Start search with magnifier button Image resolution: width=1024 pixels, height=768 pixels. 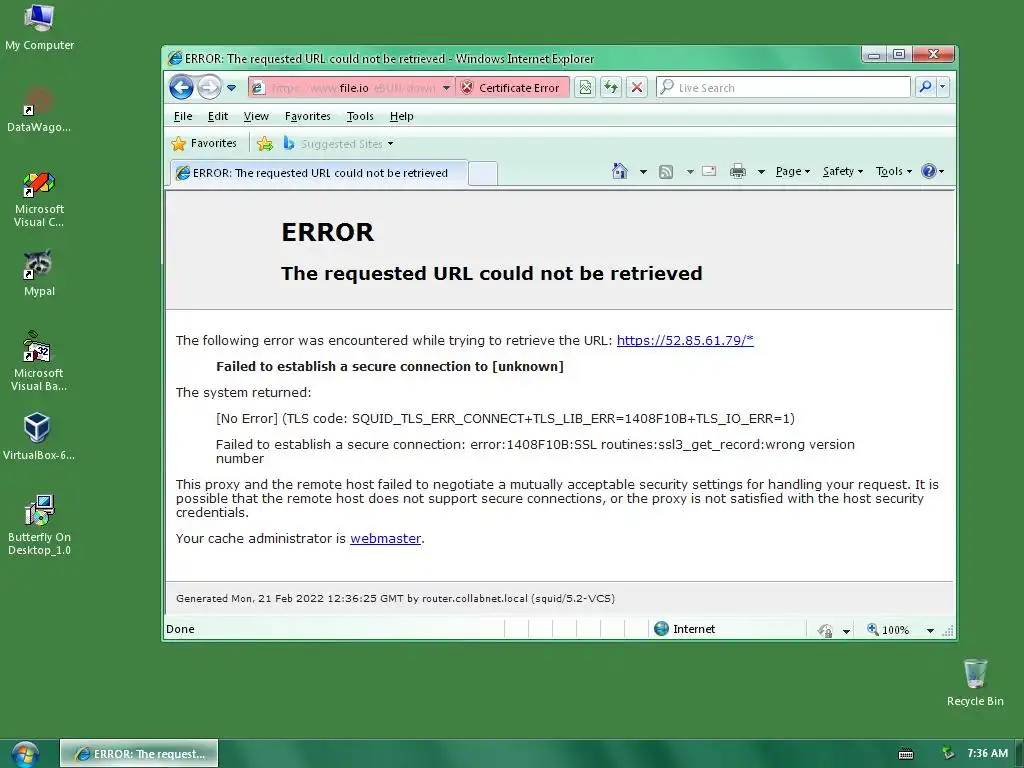click(925, 87)
